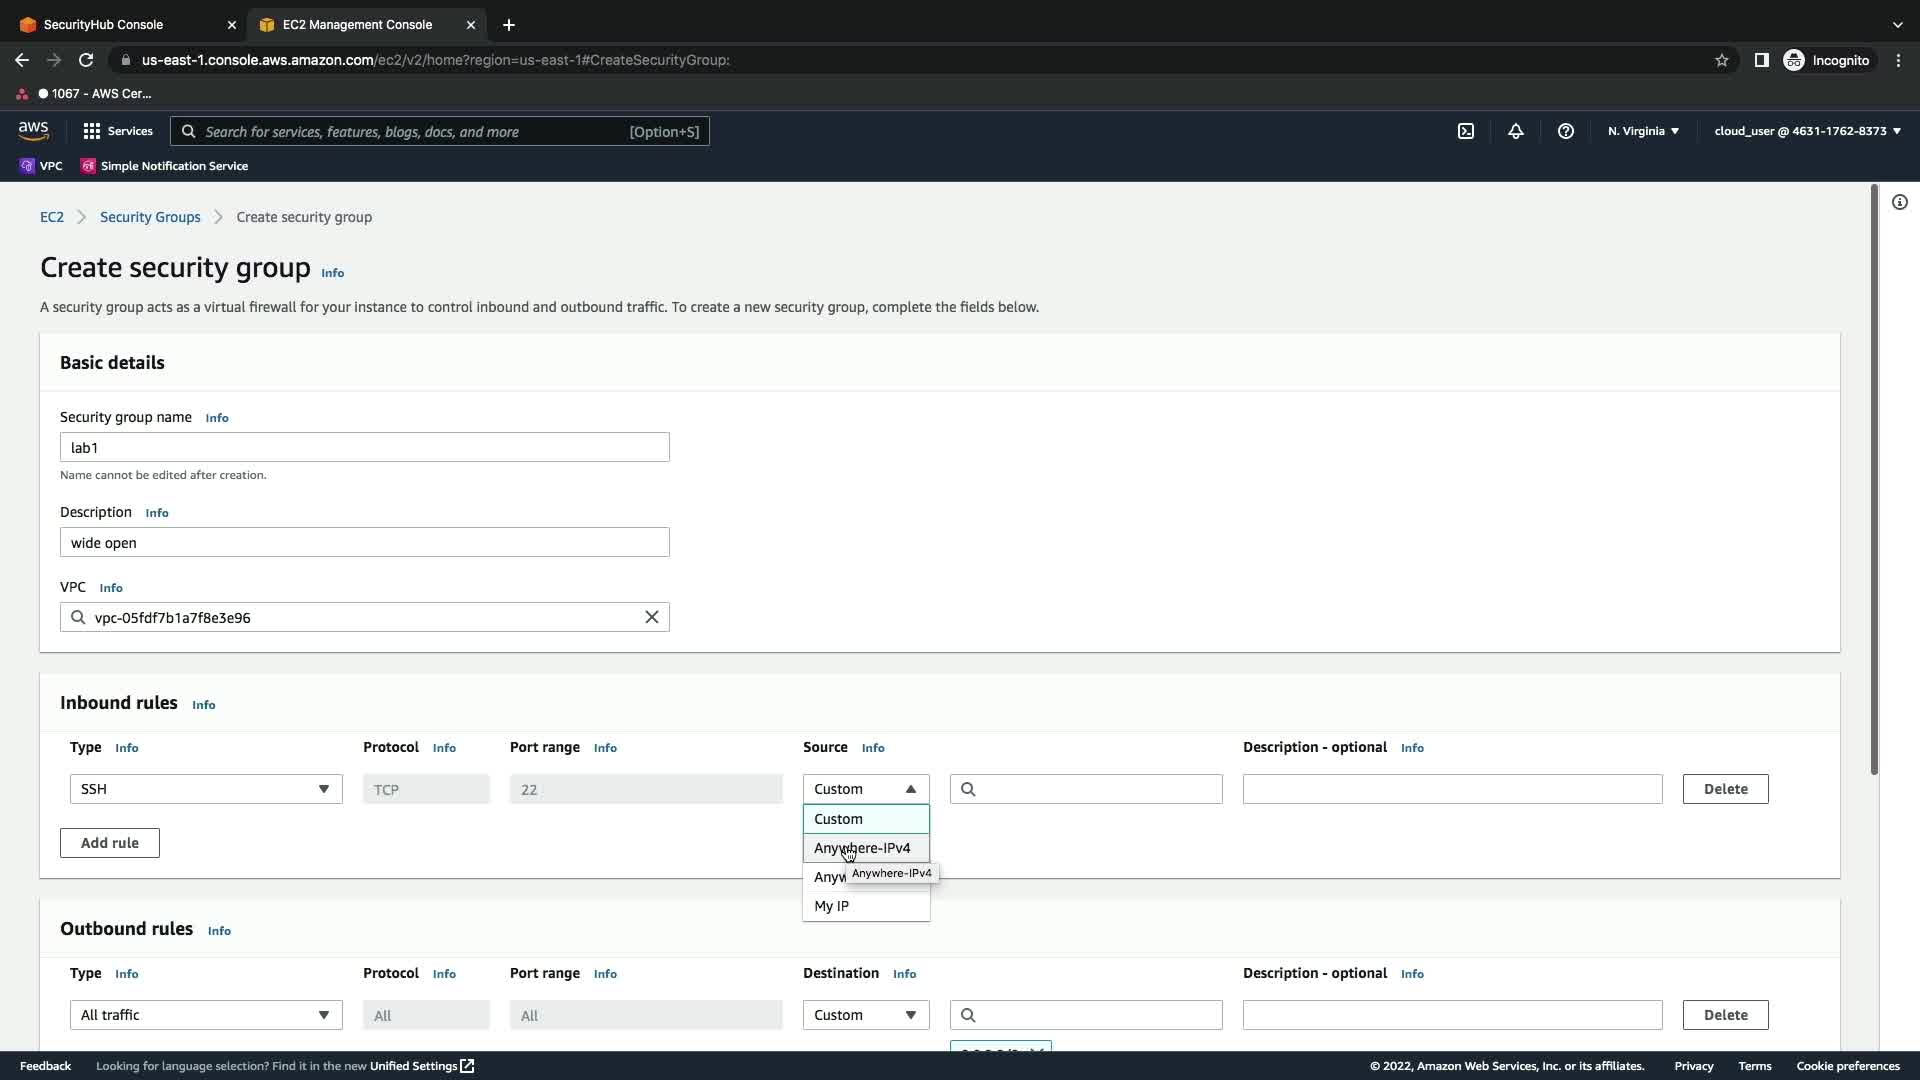Open the info panel icon at right edge

pyautogui.click(x=1899, y=202)
